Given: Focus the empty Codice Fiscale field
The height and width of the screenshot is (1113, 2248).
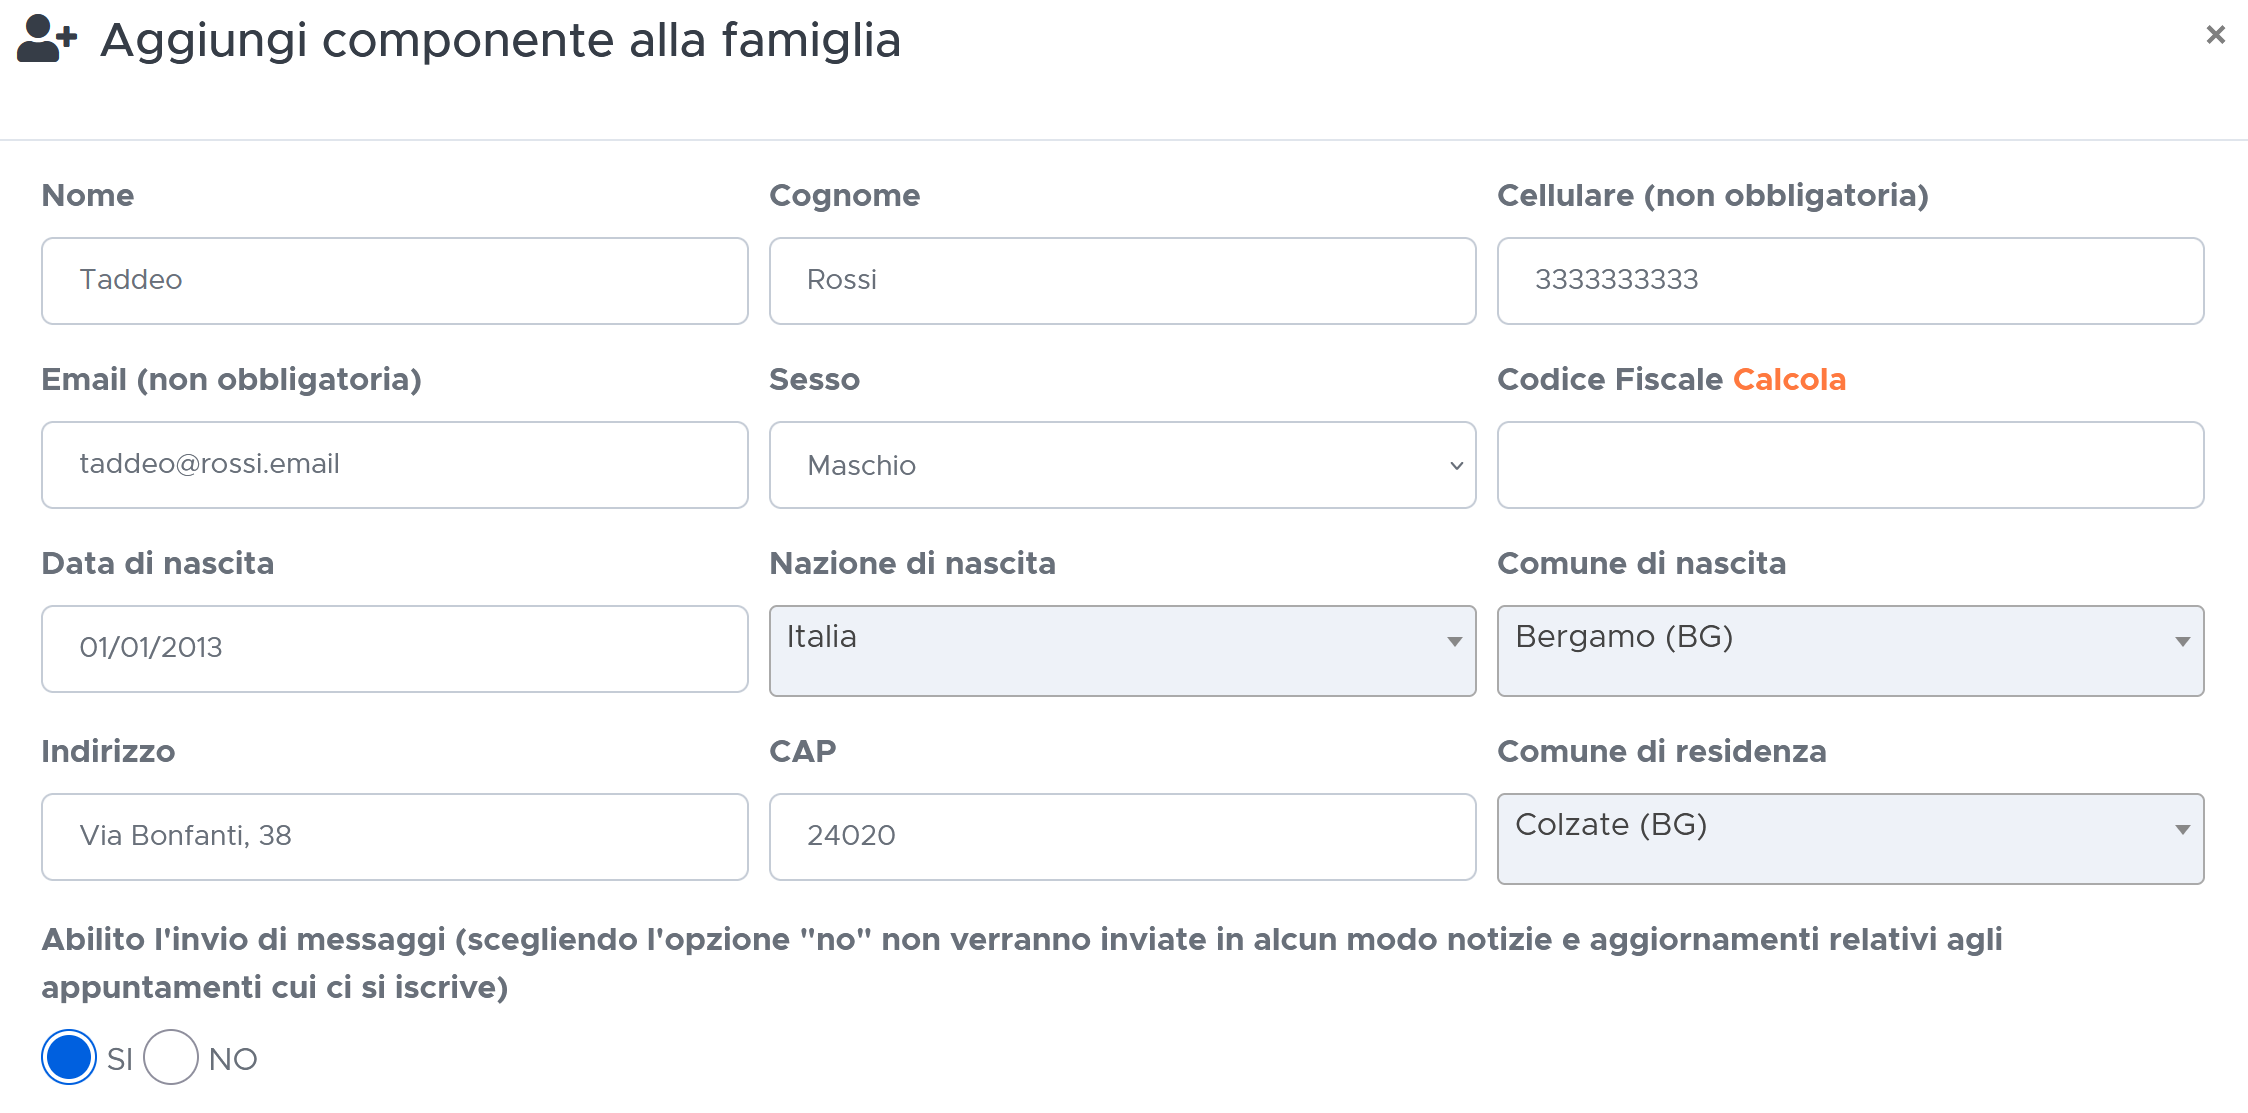Looking at the screenshot, I should (x=1850, y=465).
